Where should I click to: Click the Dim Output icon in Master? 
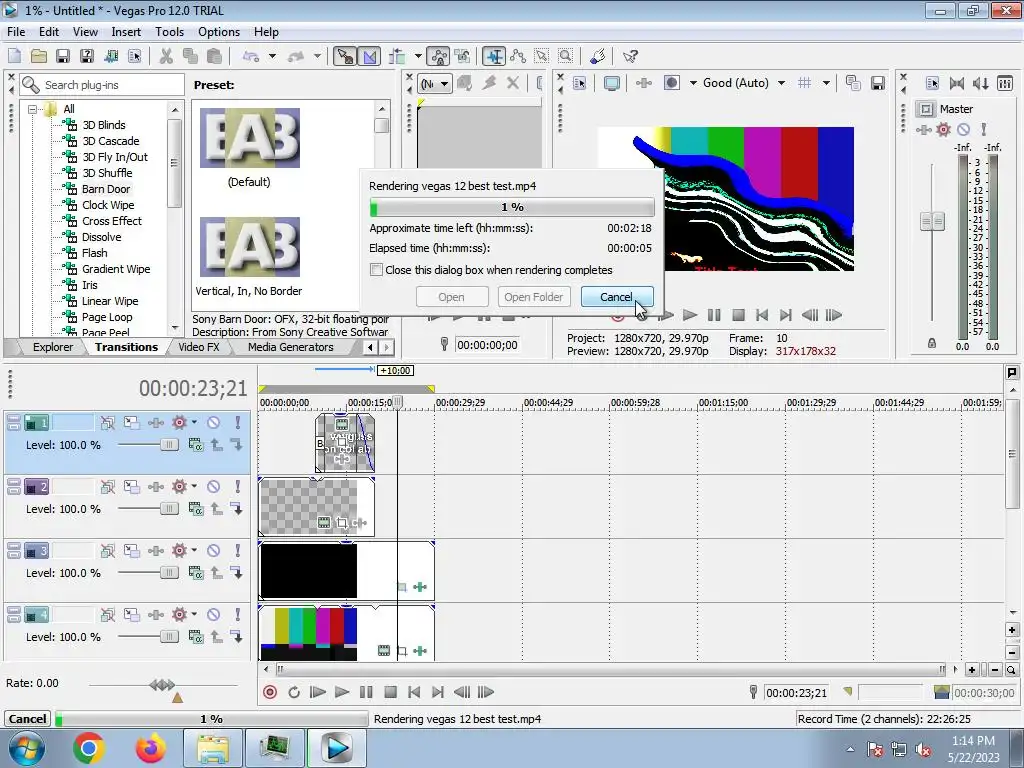[980, 83]
